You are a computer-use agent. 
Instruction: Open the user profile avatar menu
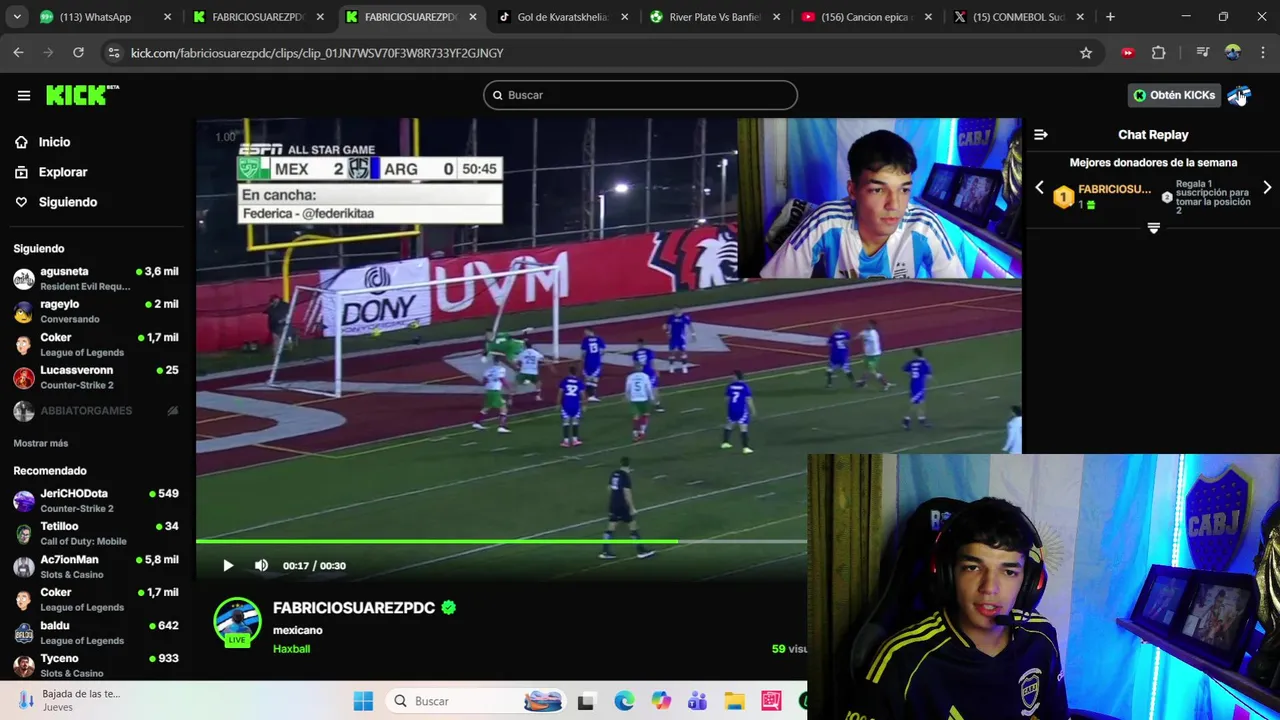pyautogui.click(x=1239, y=95)
